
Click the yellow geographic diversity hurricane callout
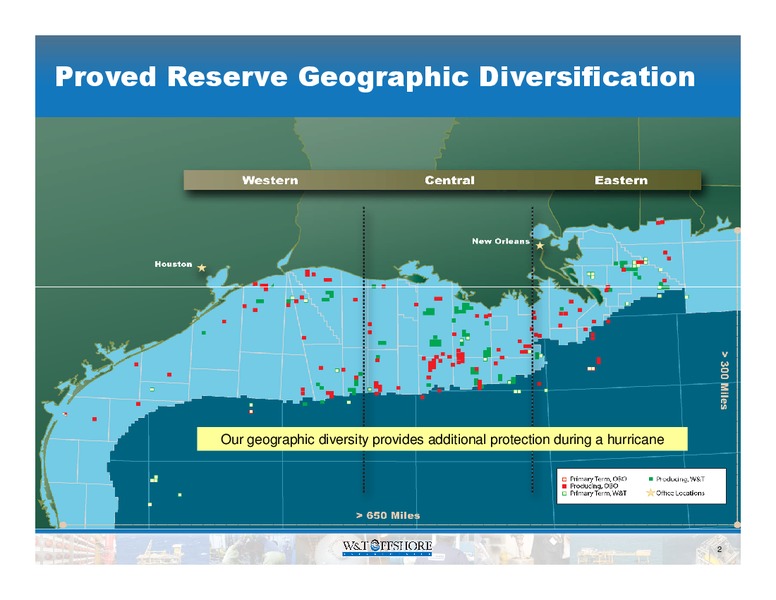point(442,439)
